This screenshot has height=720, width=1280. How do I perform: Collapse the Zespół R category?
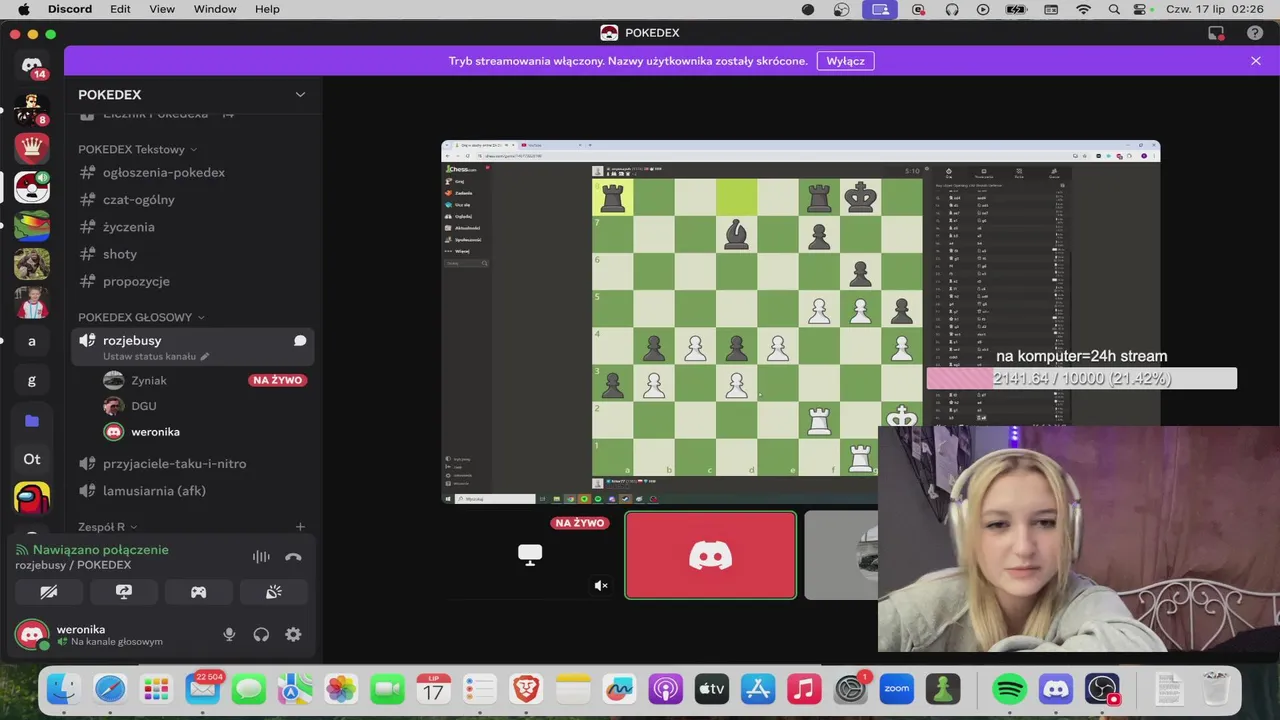point(107,527)
